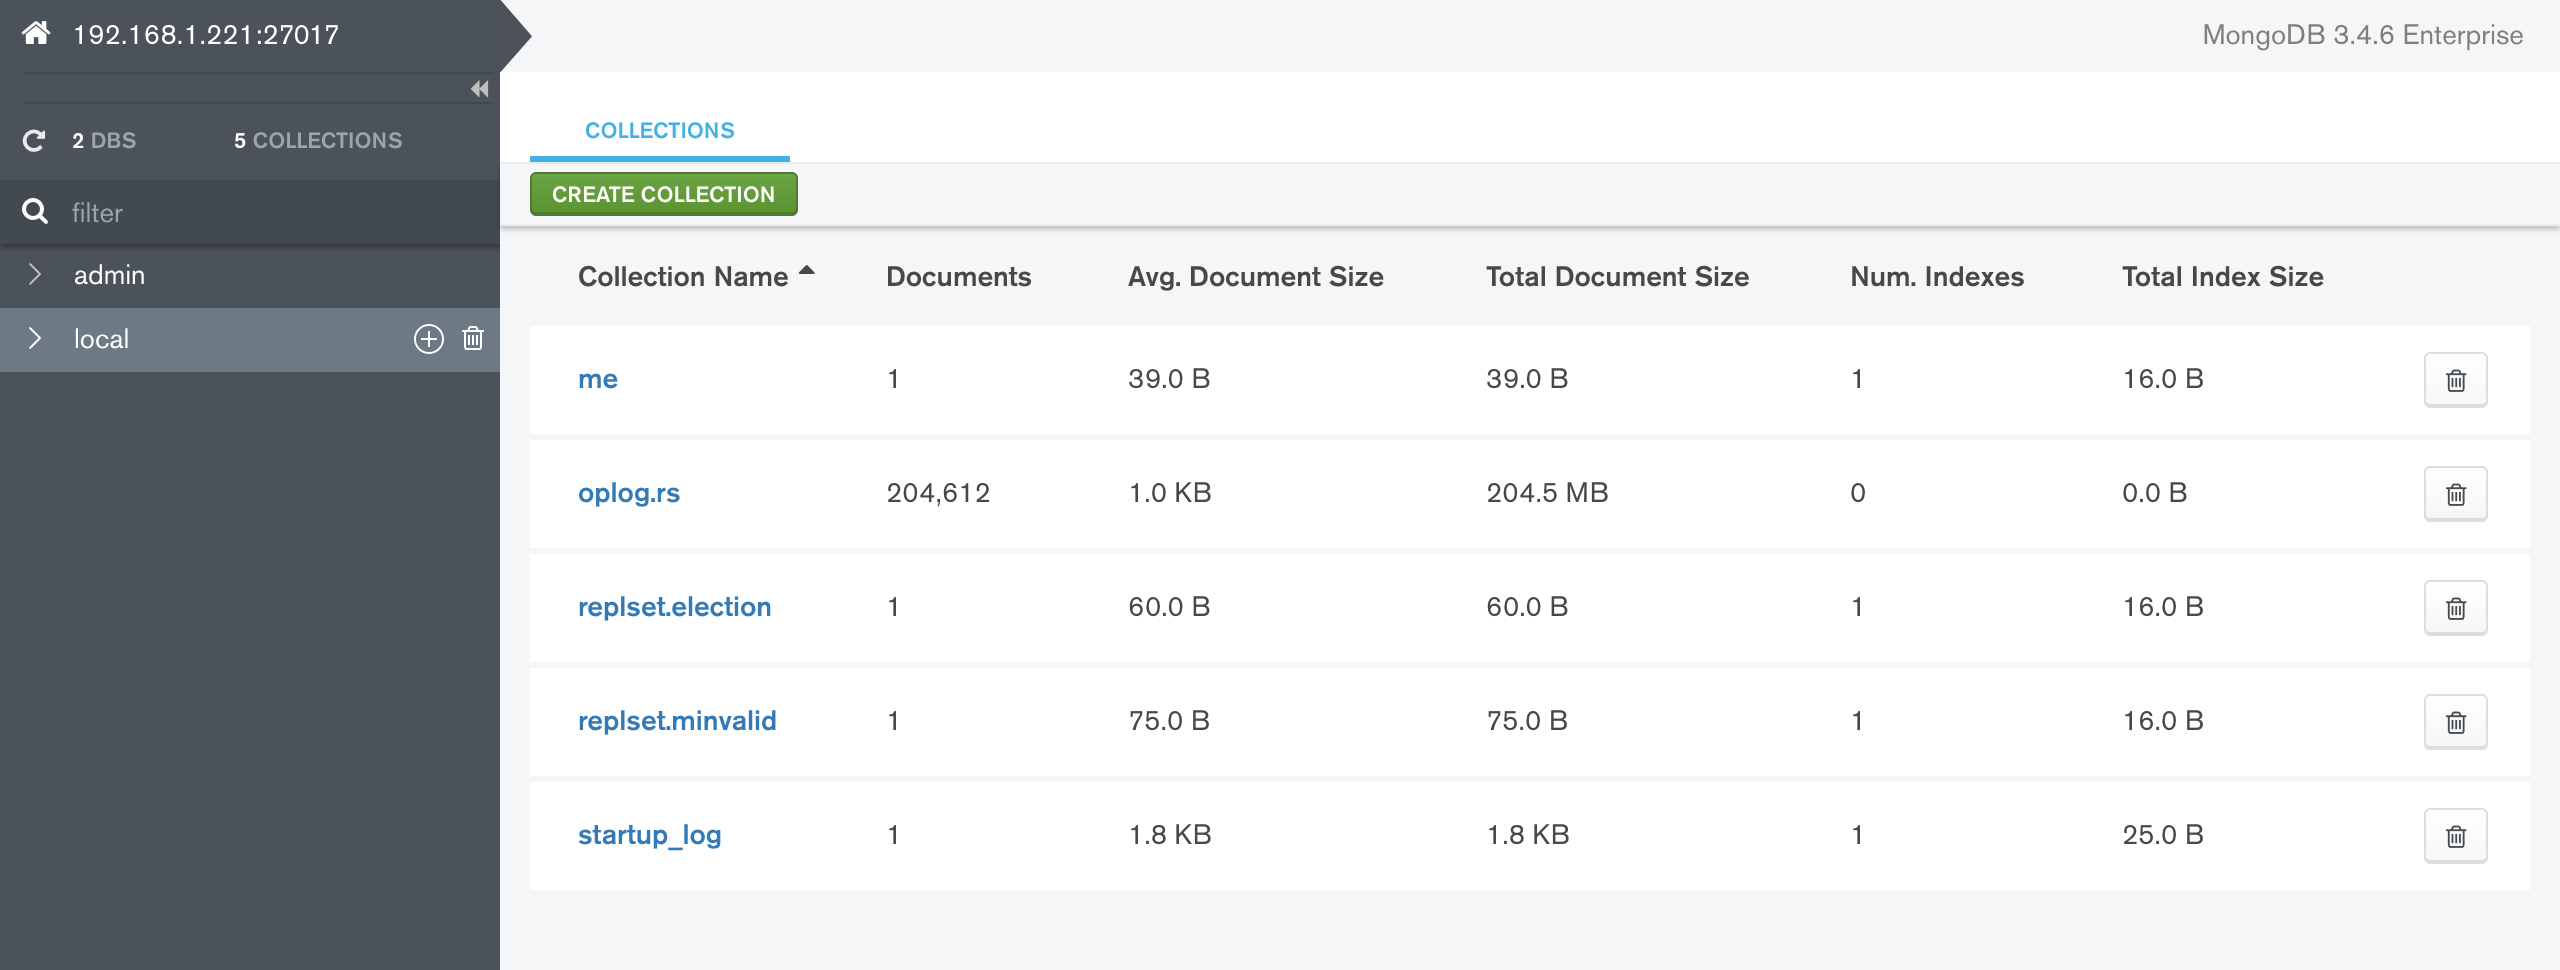Create a collection in local via the plus icon
2560x970 pixels.
(x=429, y=338)
